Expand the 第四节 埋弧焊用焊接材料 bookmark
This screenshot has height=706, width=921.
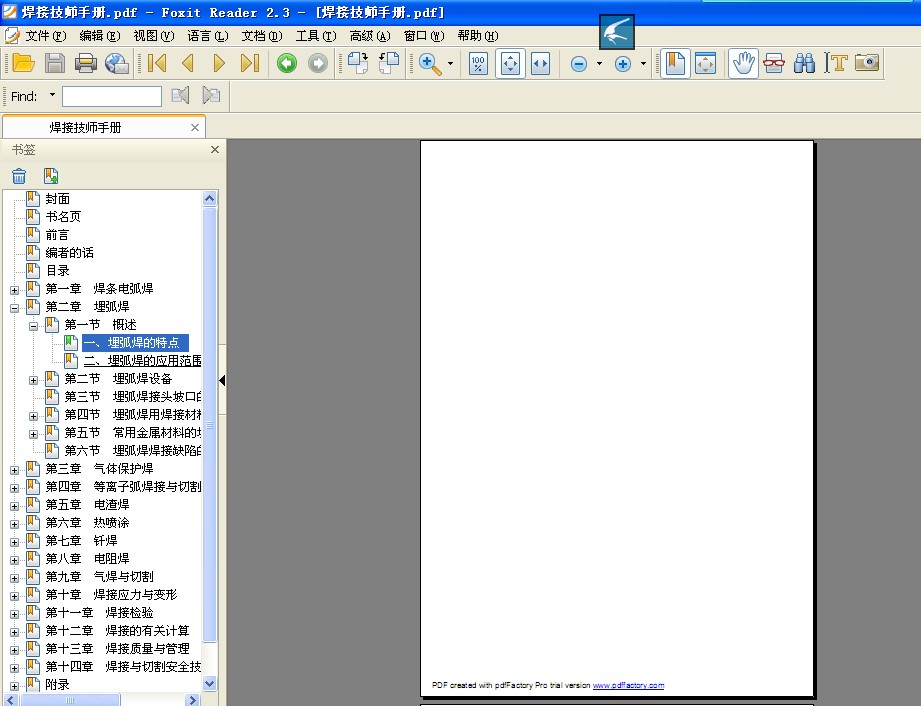(x=33, y=416)
